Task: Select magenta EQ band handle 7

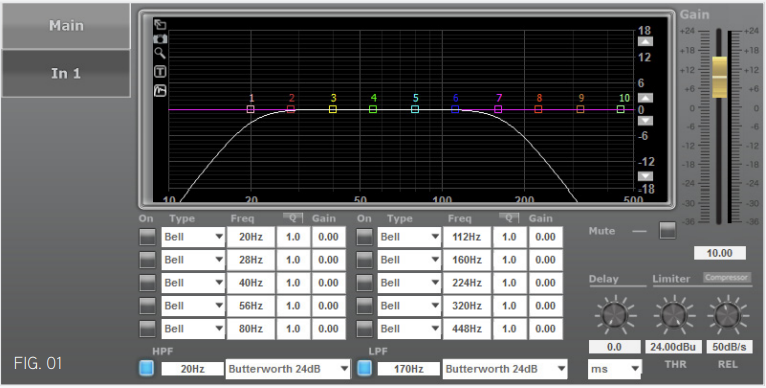Action: pyautogui.click(x=498, y=109)
